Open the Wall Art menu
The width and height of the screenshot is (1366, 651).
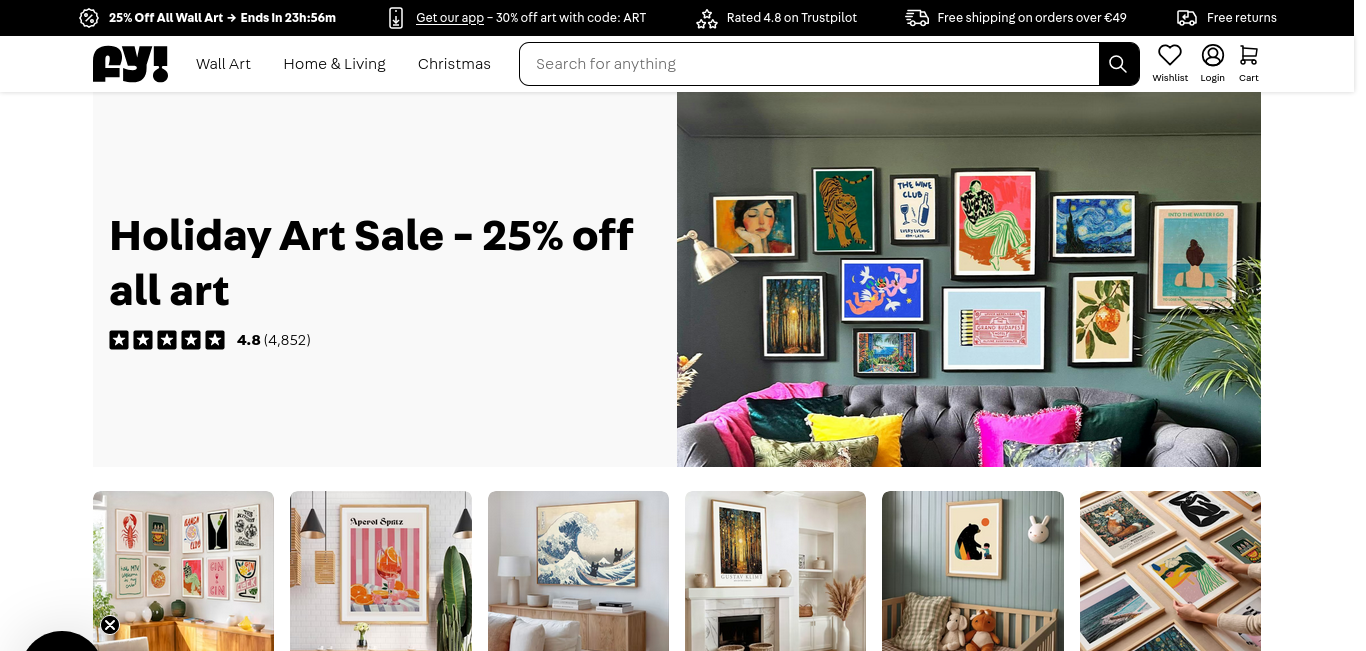click(x=223, y=64)
